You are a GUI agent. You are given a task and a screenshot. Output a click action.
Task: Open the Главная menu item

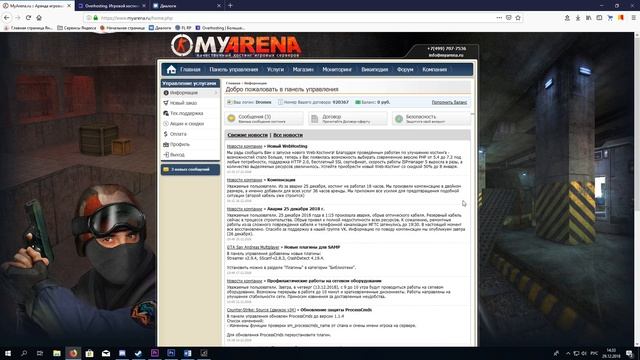click(x=190, y=69)
